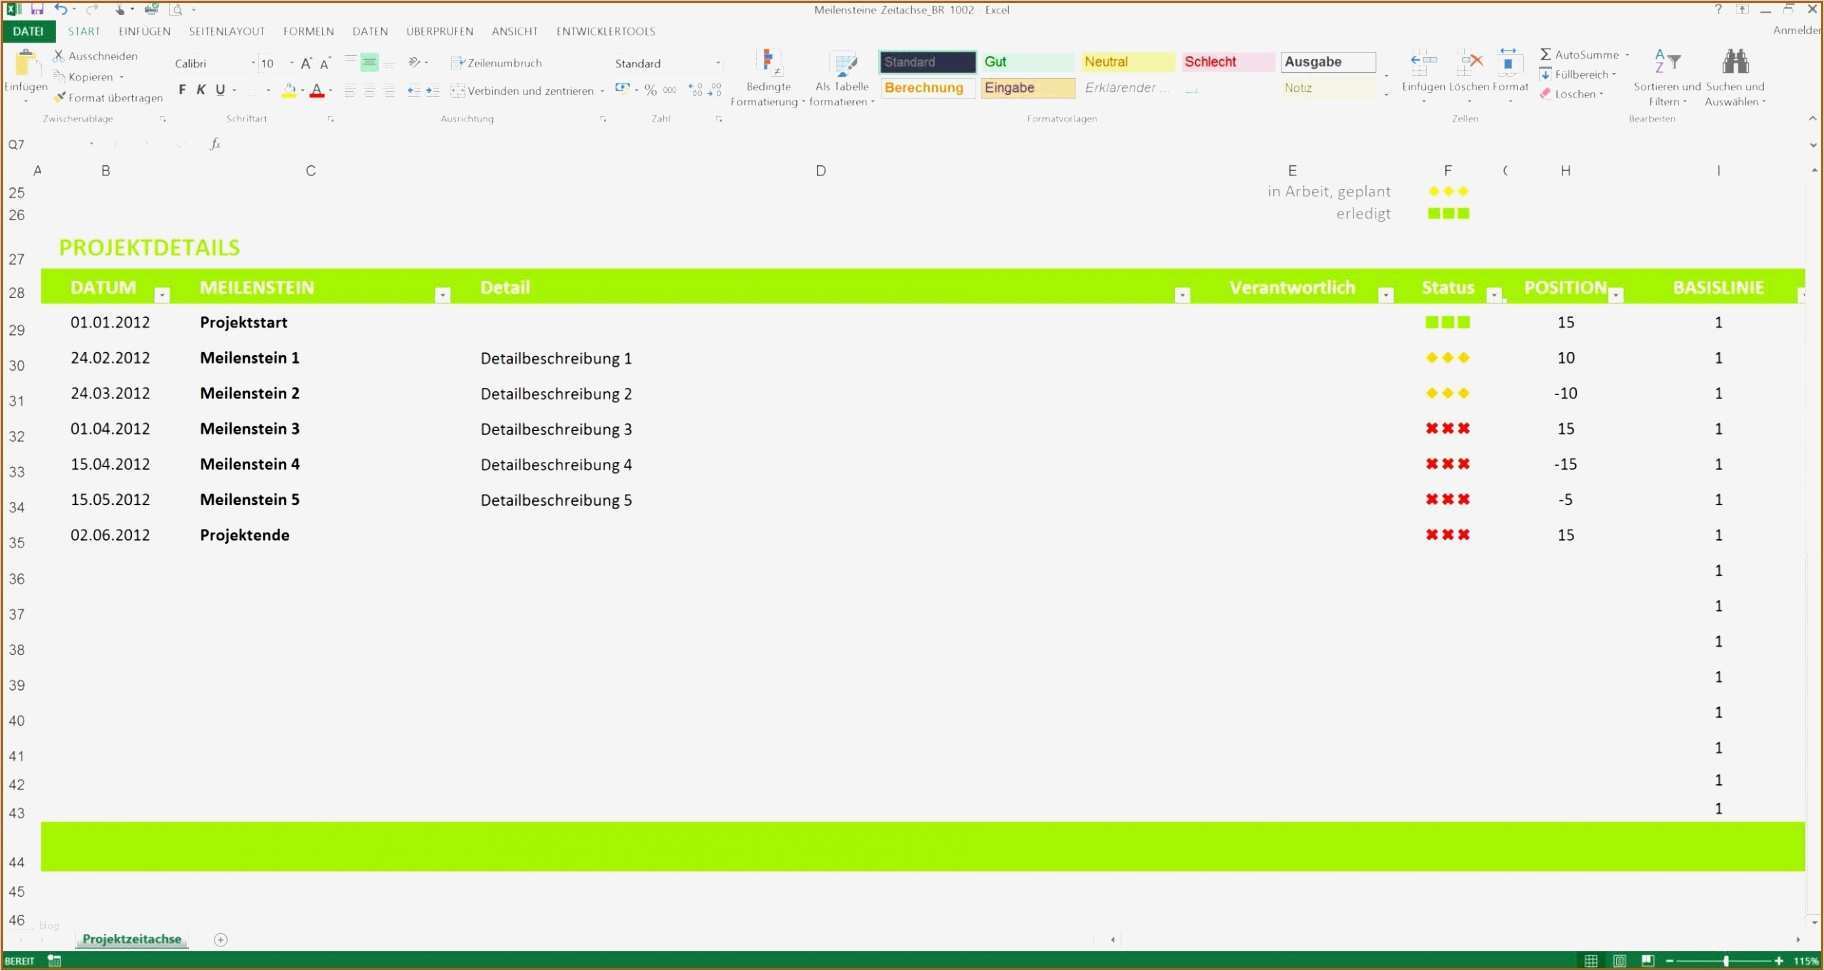This screenshot has height=971, width=1824.
Task: Toggle bold formatting with the F button
Action: (x=182, y=90)
